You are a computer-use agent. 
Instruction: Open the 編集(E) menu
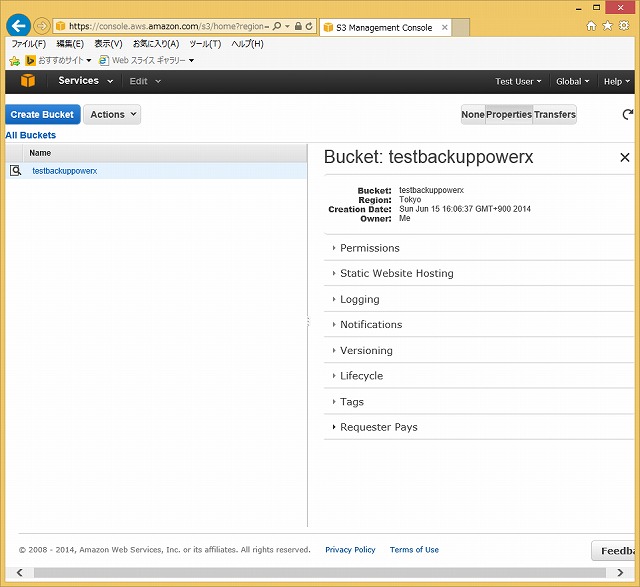tap(70, 44)
